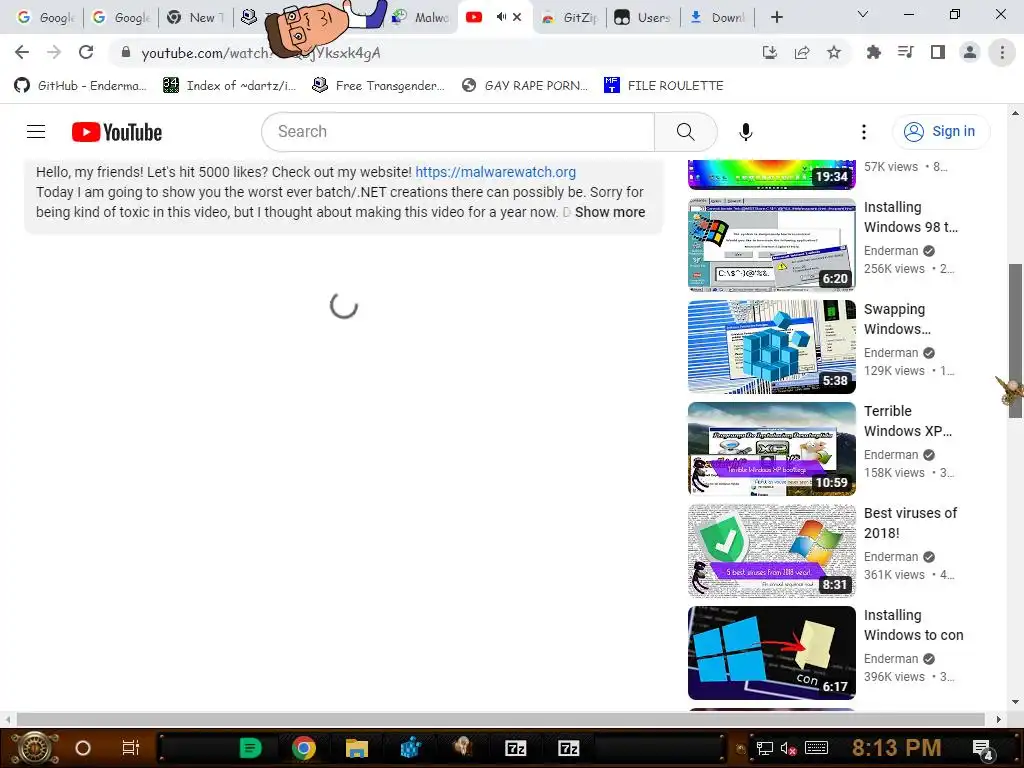Click the muted volume tray icon
The width and height of the screenshot is (1024, 768).
[x=788, y=748]
